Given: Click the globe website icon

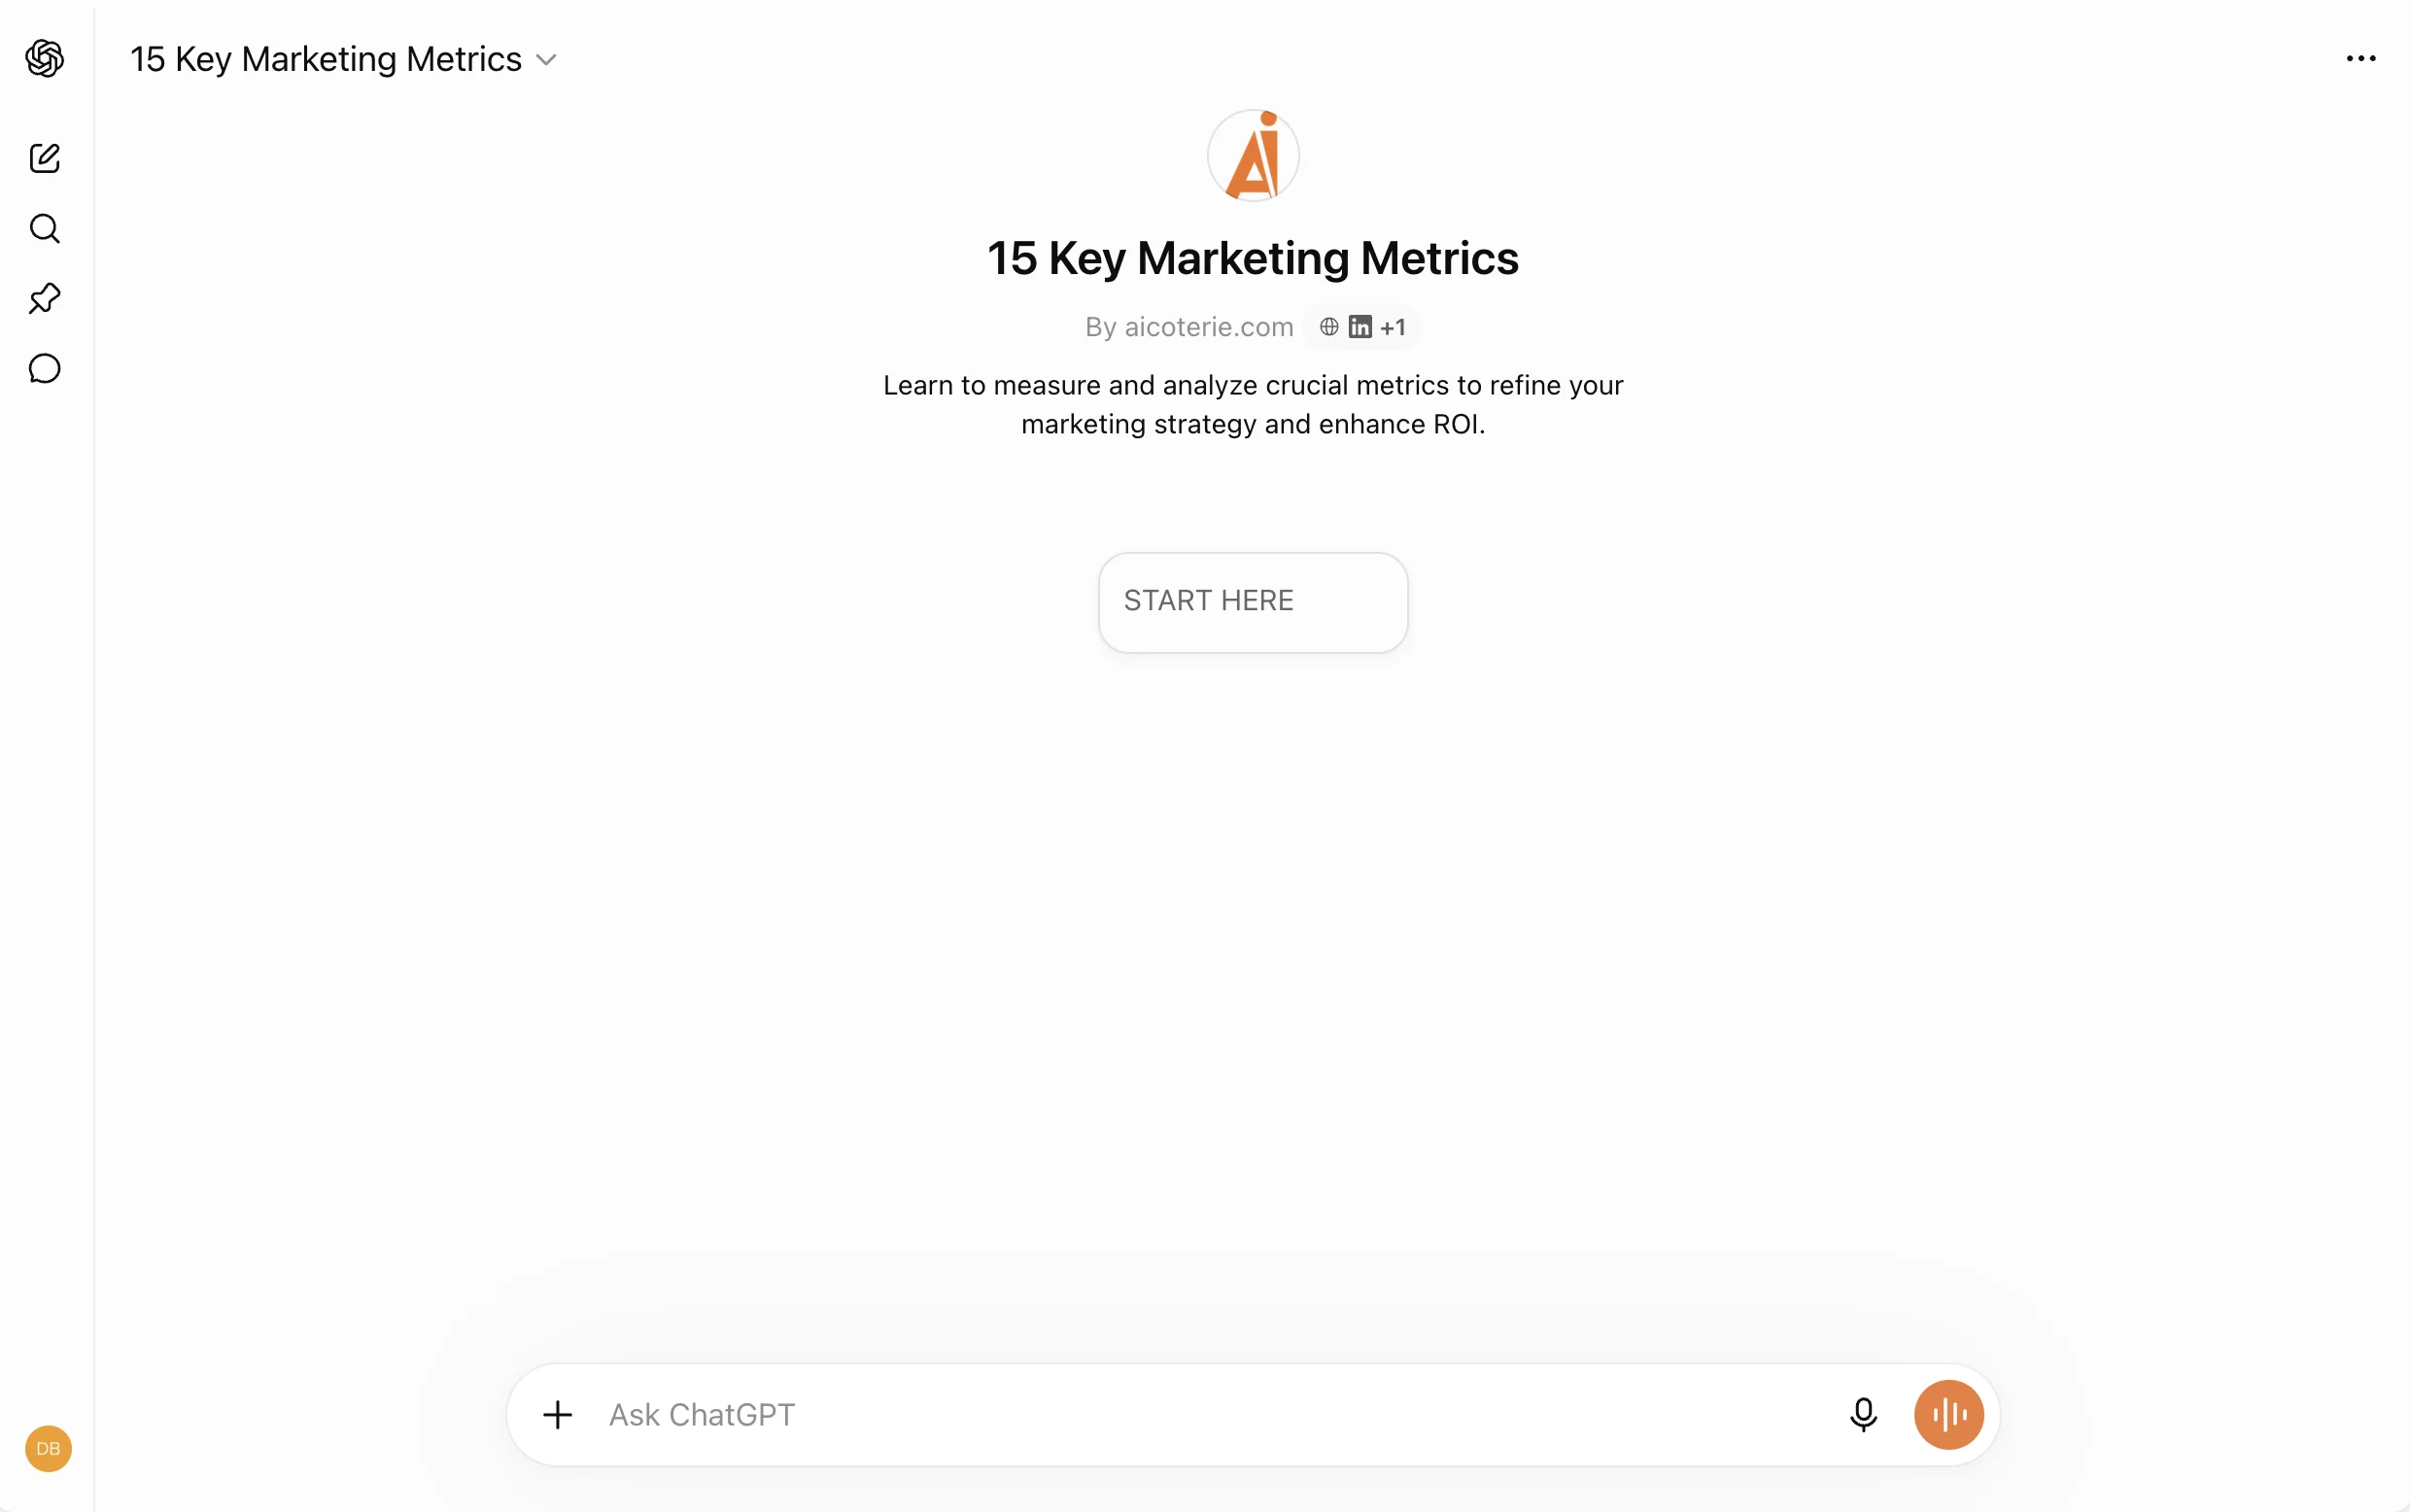Looking at the screenshot, I should pos(1329,326).
